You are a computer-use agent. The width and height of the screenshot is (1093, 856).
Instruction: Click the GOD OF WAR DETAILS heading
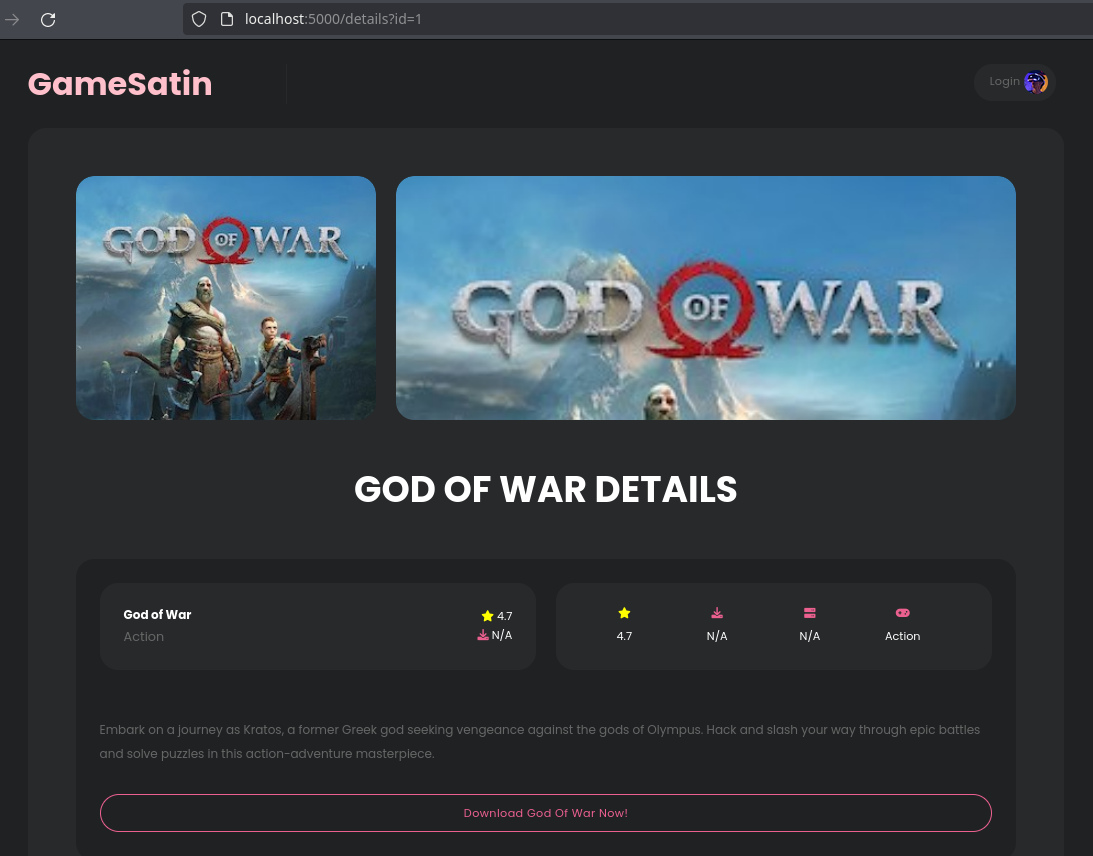click(546, 489)
